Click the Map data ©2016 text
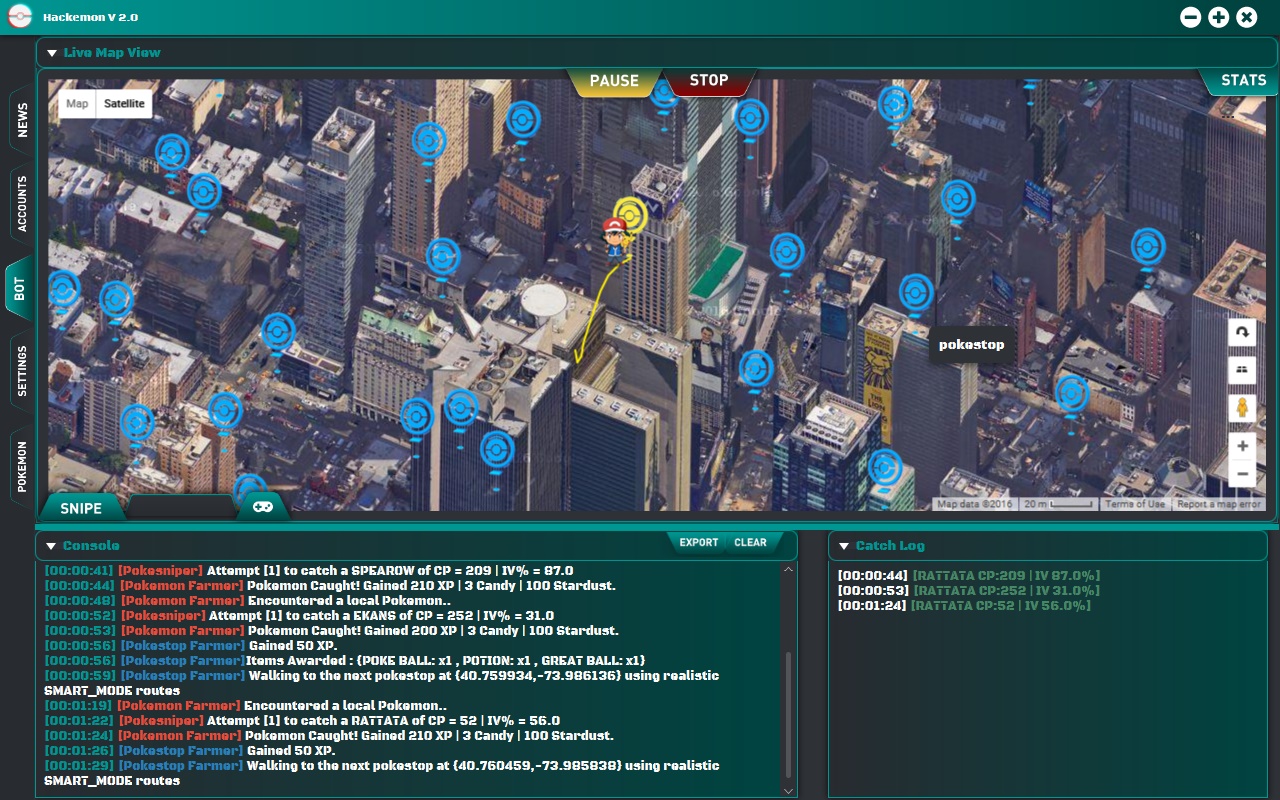This screenshot has height=800, width=1280. tap(975, 504)
